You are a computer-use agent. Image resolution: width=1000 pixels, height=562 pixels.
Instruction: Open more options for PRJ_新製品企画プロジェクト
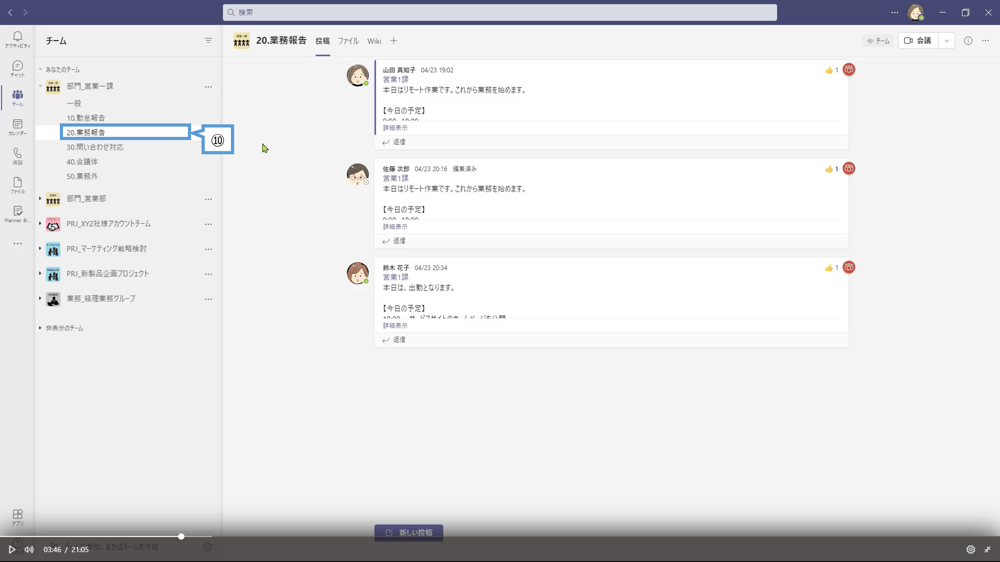[x=208, y=274]
